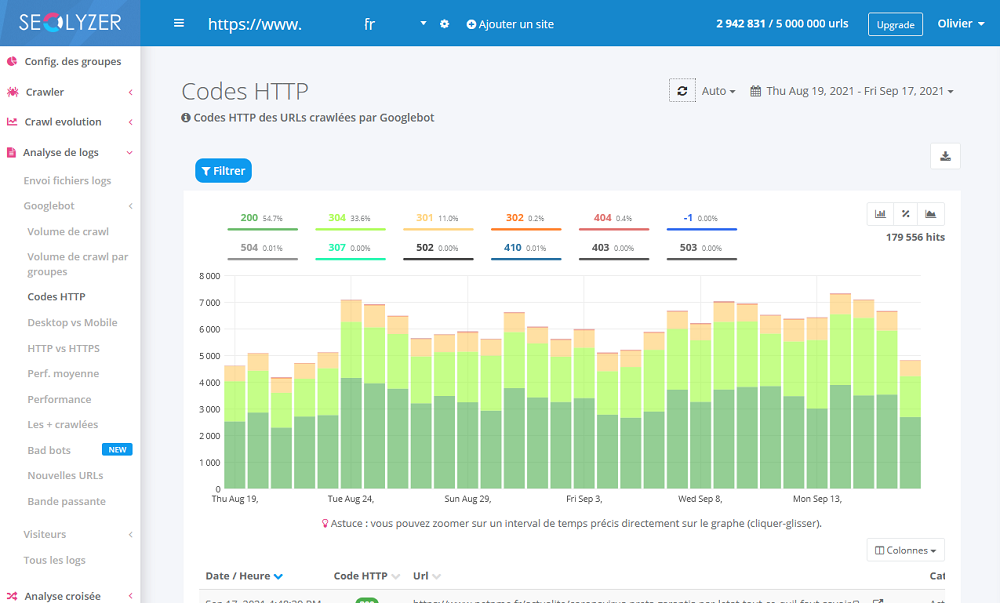Open the Colonnes column selector
Screen dimensions: 1000x603
(x=905, y=550)
